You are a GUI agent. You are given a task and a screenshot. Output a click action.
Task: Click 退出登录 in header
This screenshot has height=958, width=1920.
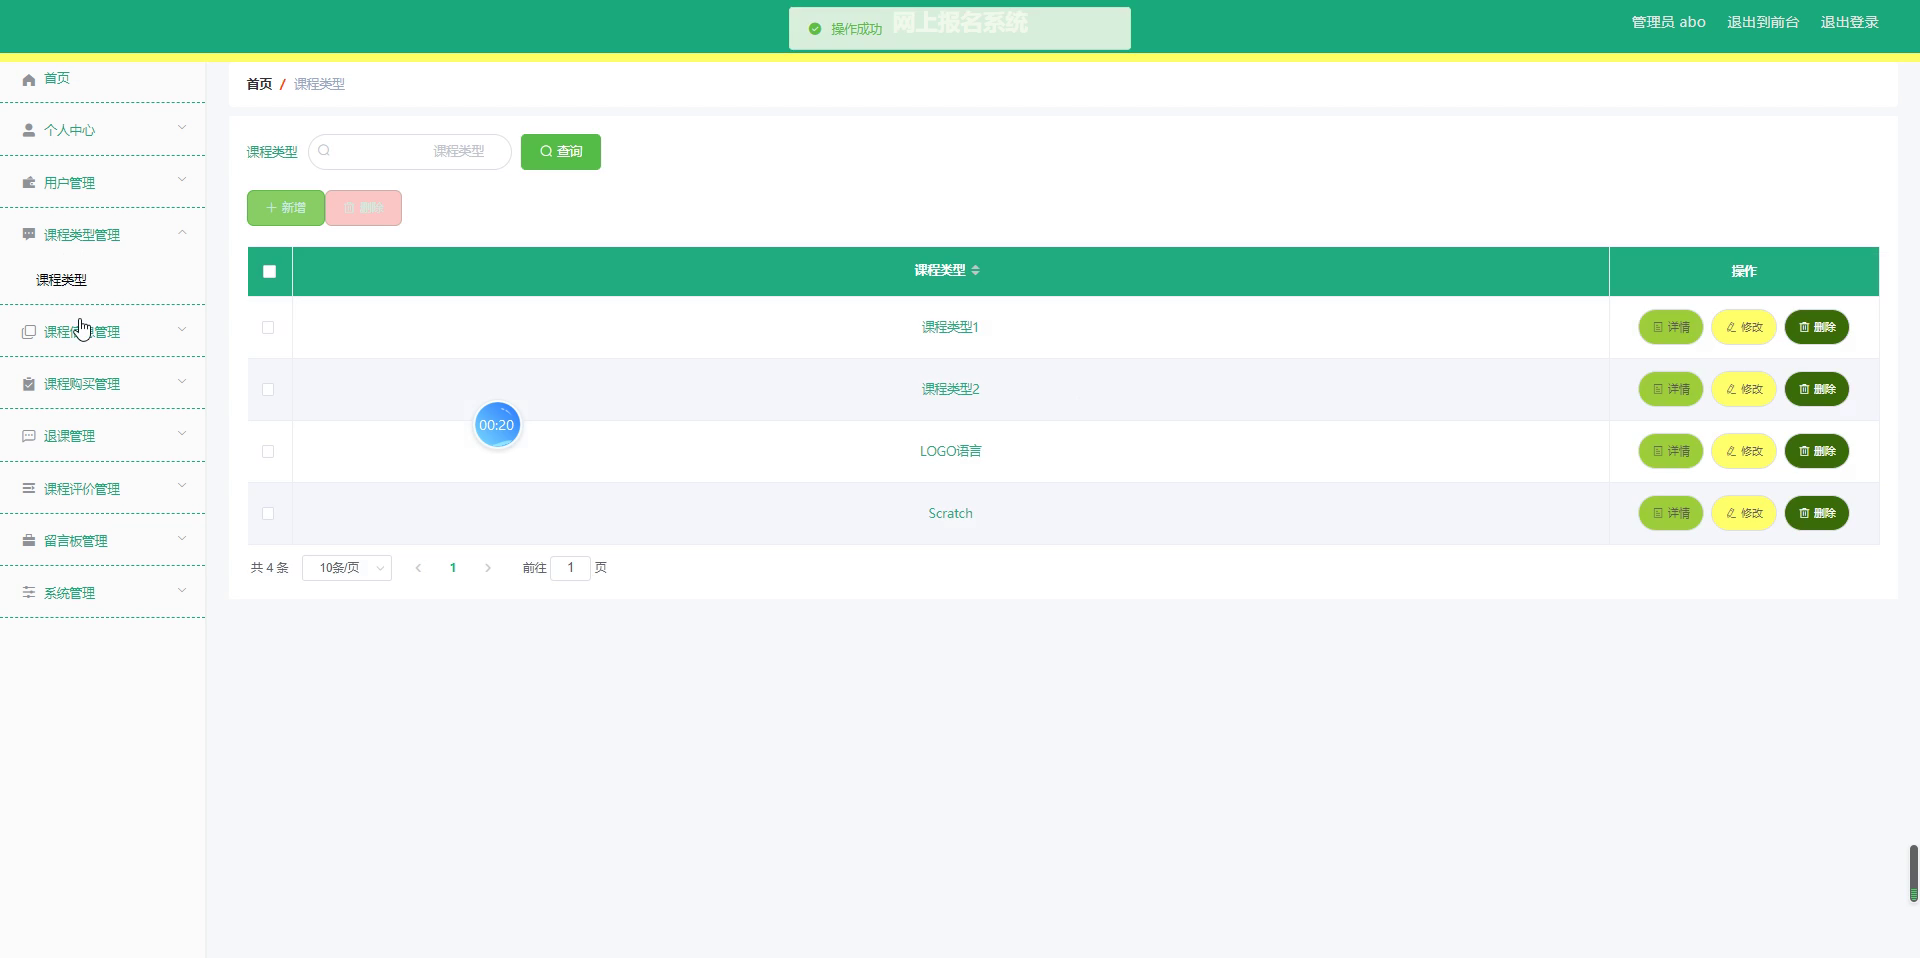click(x=1849, y=22)
